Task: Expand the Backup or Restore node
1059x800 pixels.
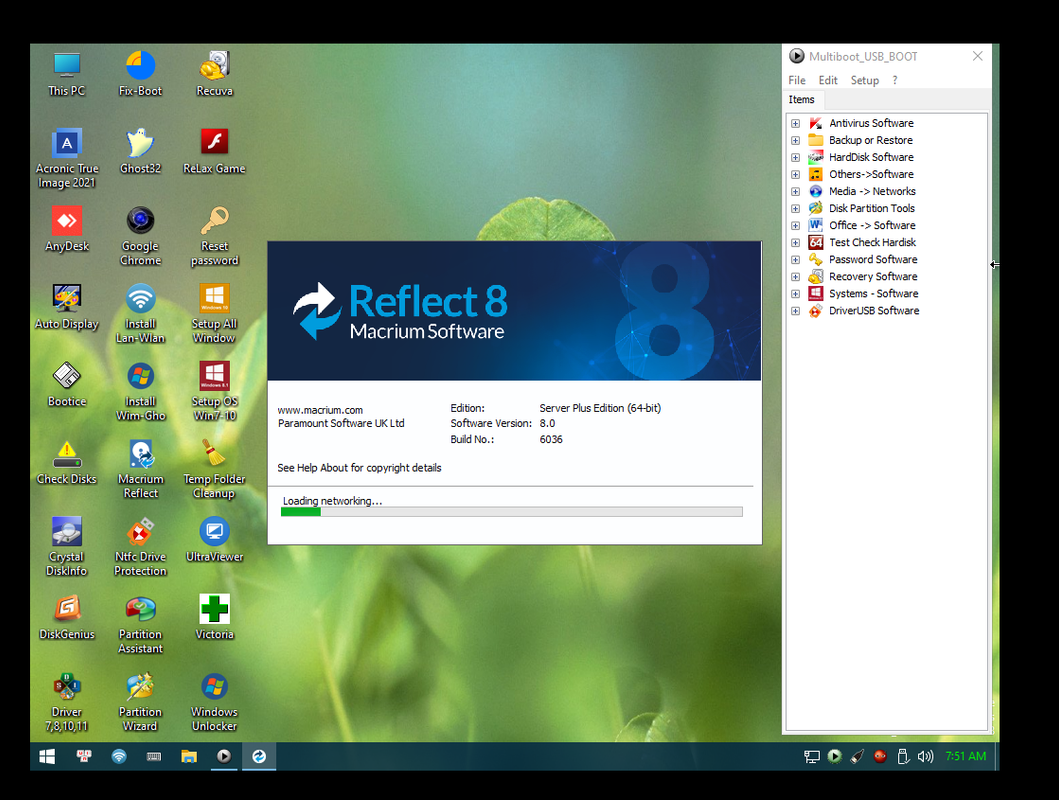Action: pyautogui.click(x=796, y=140)
